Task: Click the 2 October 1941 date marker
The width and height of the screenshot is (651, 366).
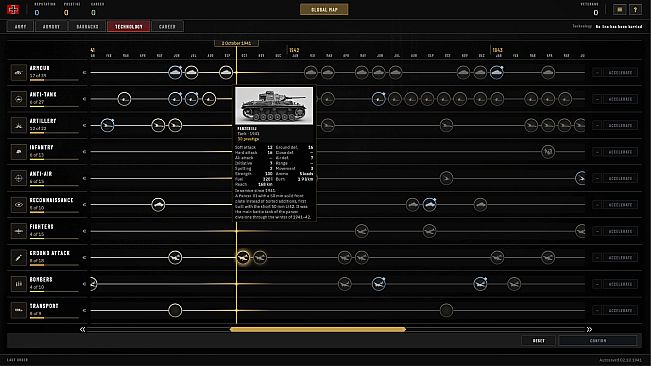Action: tap(236, 43)
